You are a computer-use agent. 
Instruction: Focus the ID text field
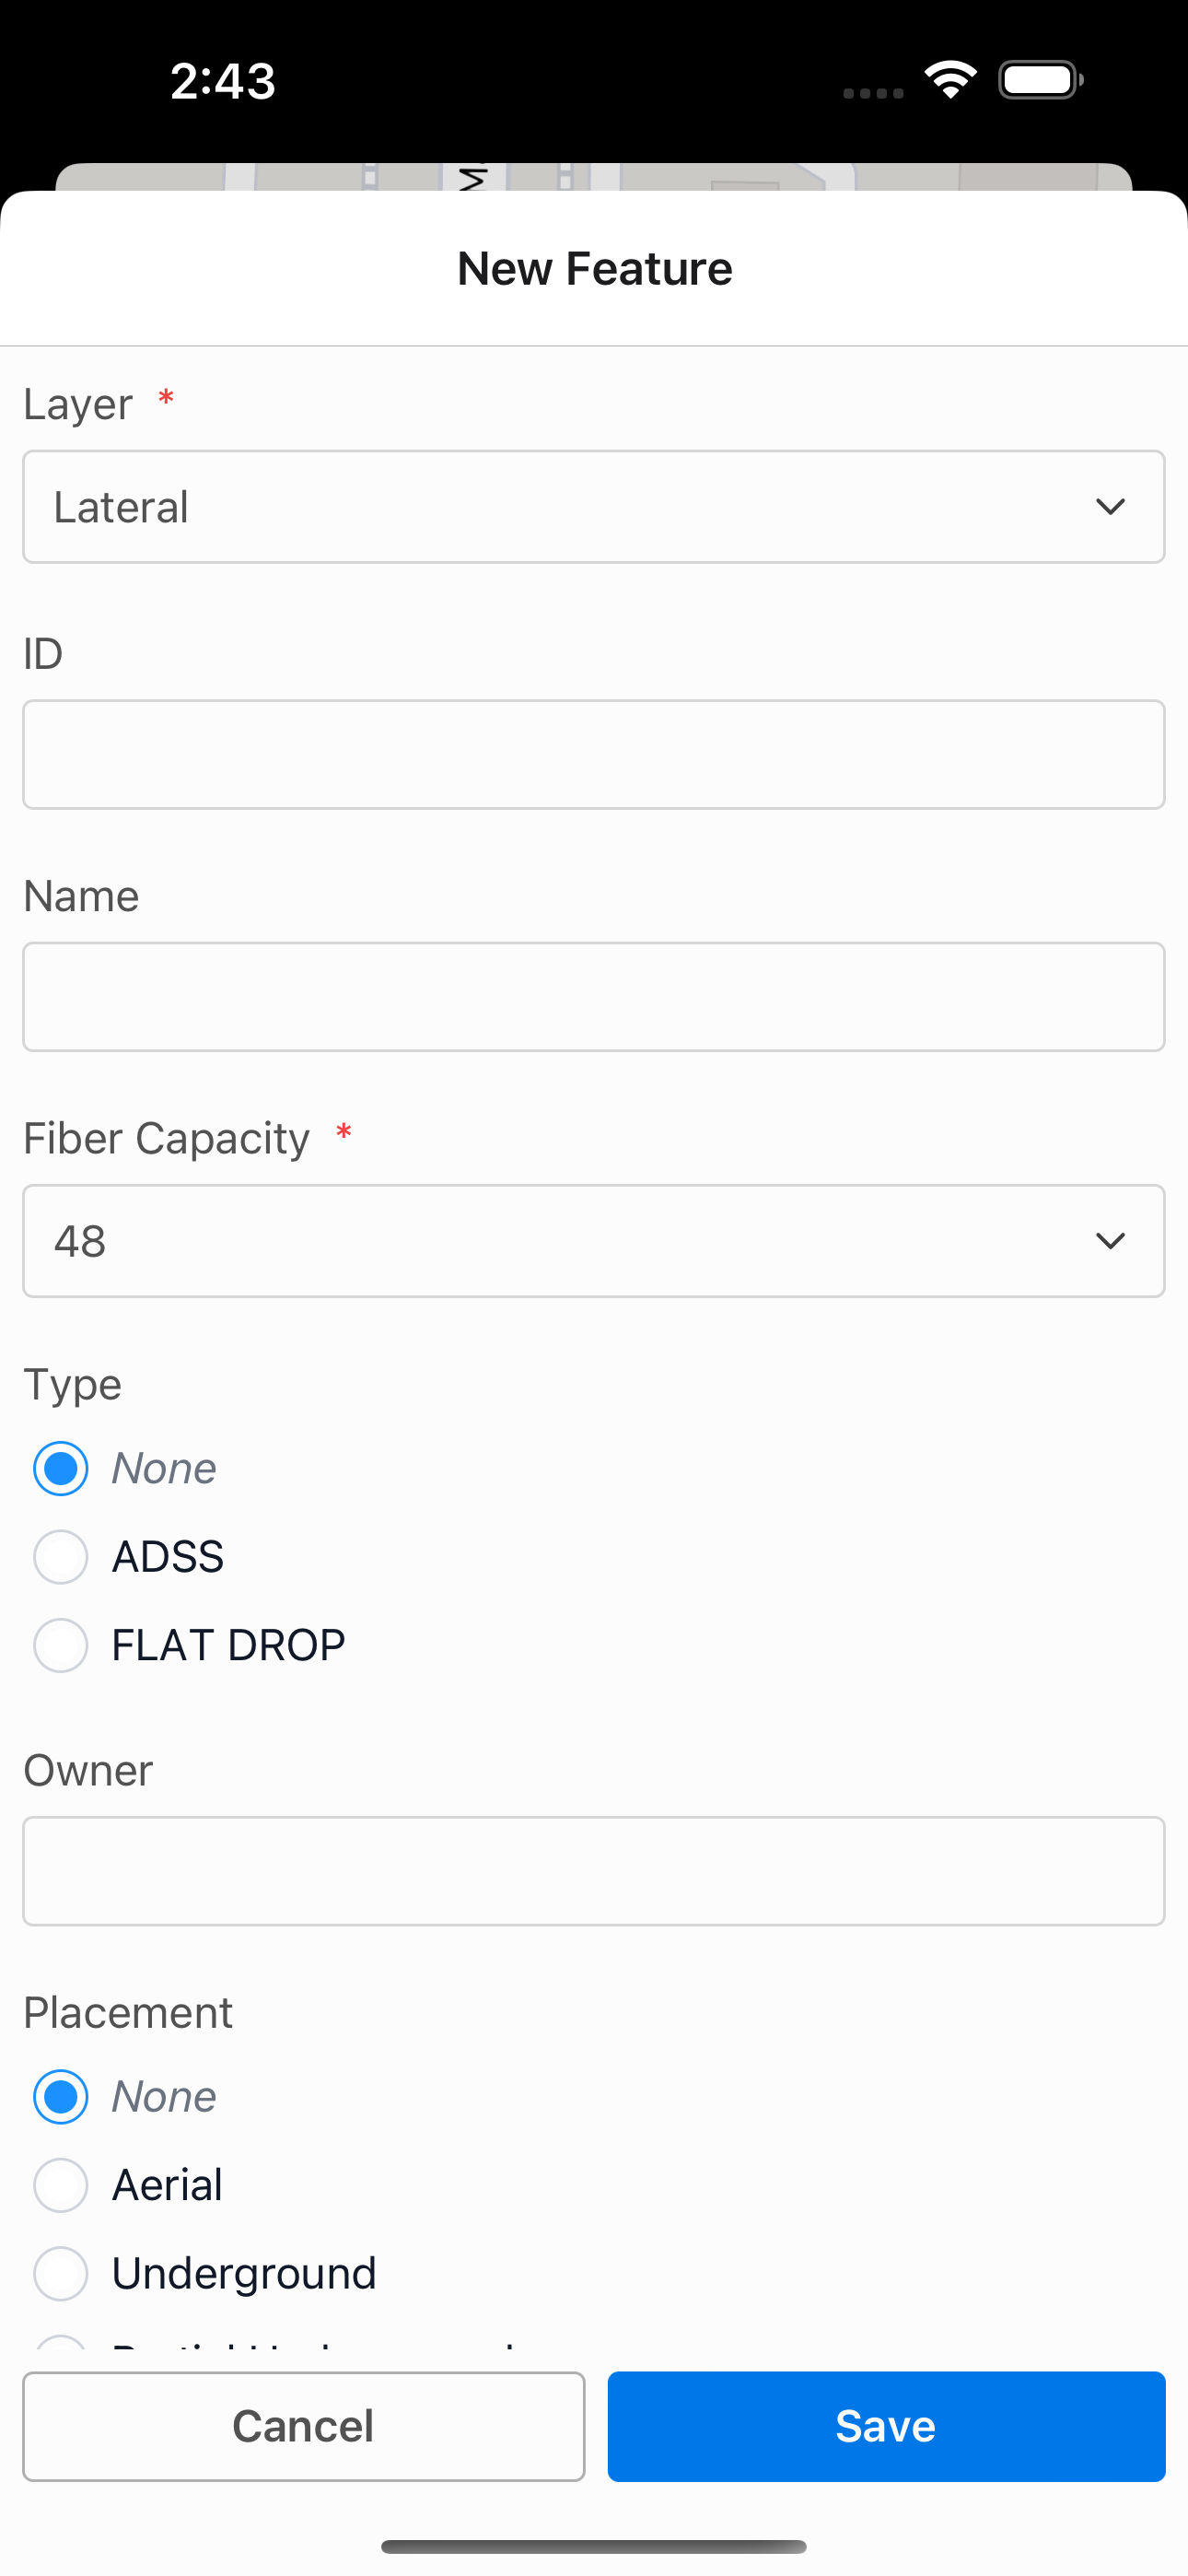594,755
